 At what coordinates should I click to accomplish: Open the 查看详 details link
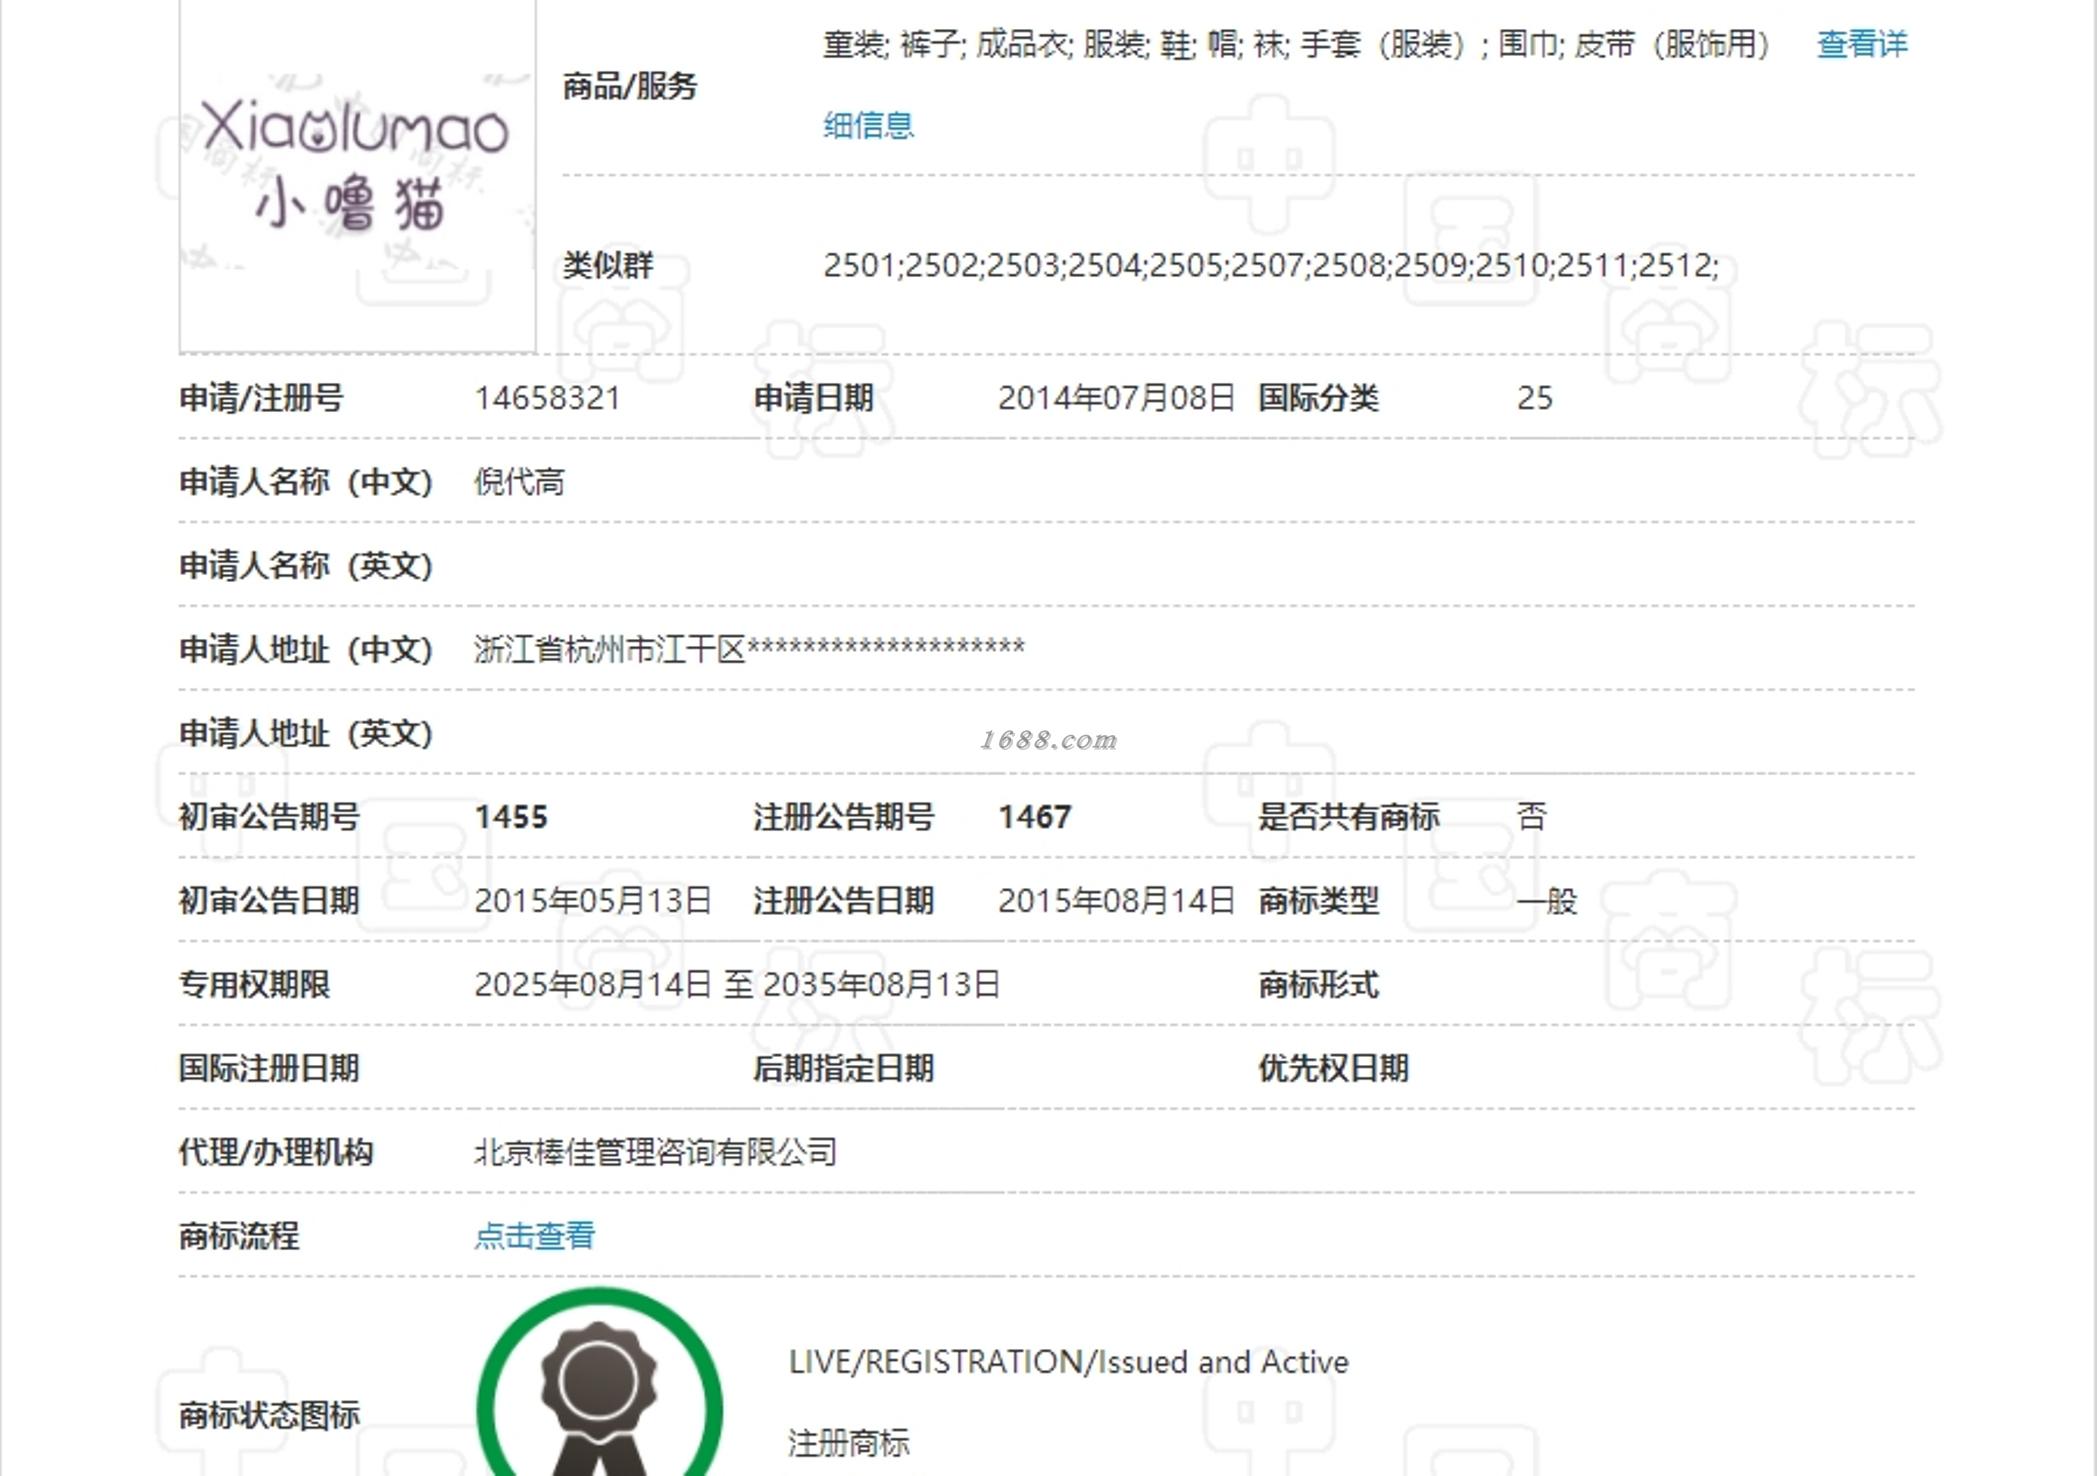[1861, 44]
